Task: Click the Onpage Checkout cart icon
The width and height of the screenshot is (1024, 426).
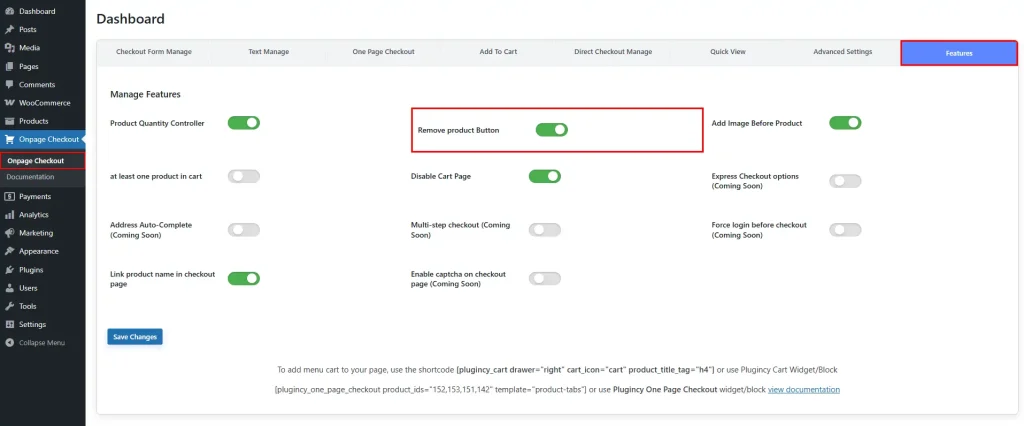Action: point(9,139)
